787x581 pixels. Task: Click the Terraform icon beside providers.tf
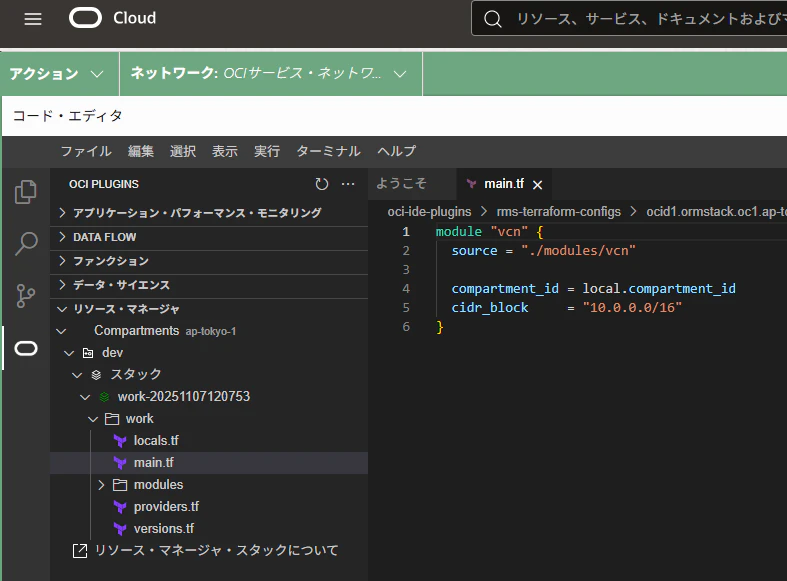tap(120, 507)
